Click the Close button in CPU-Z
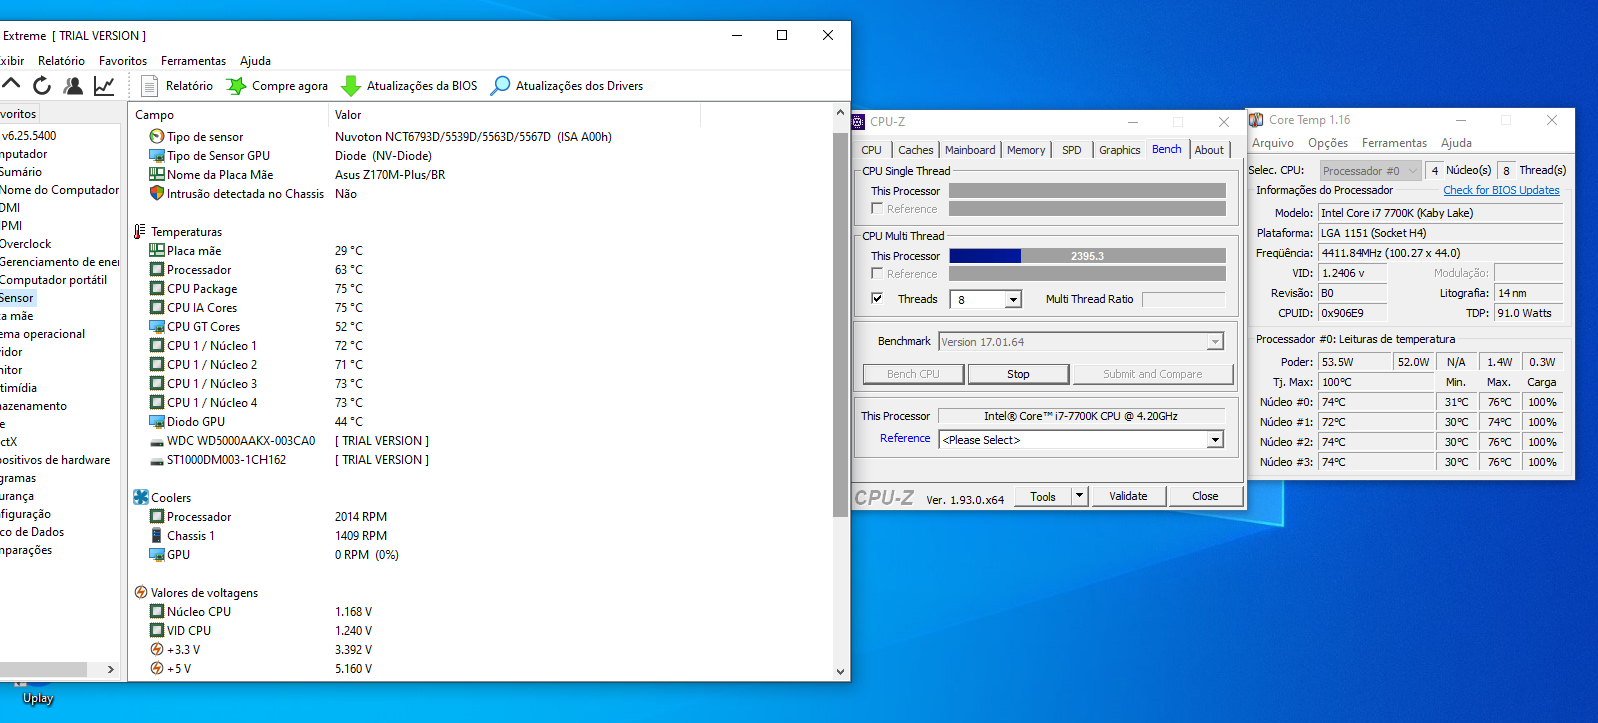The width and height of the screenshot is (1598, 723). [1205, 496]
